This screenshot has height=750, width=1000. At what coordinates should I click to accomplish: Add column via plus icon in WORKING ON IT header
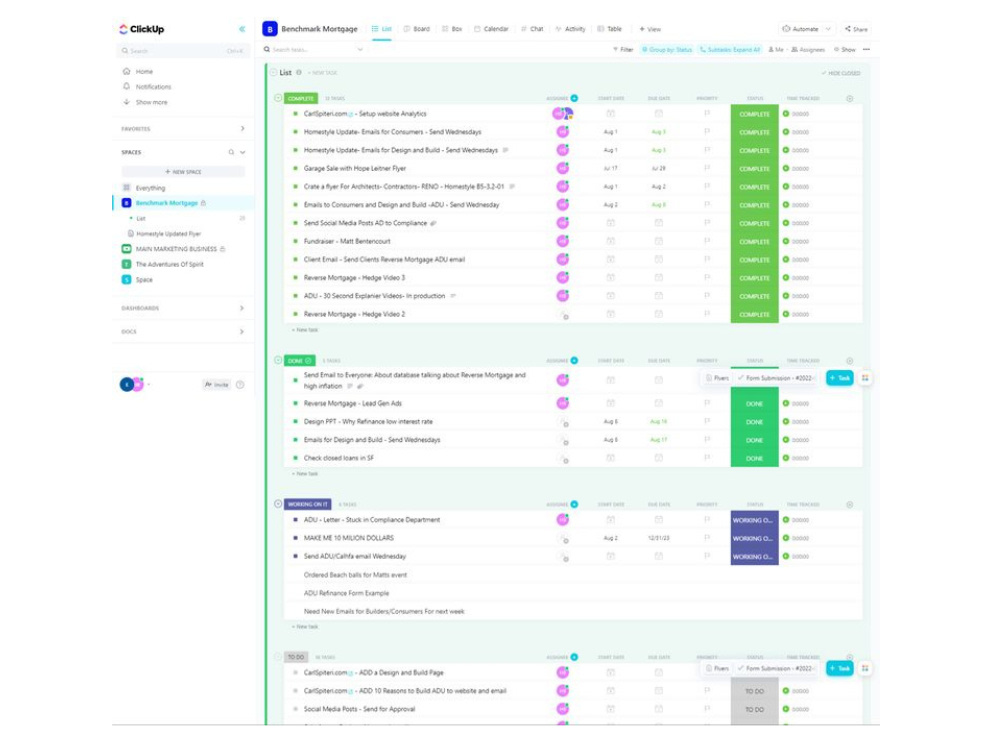(849, 504)
